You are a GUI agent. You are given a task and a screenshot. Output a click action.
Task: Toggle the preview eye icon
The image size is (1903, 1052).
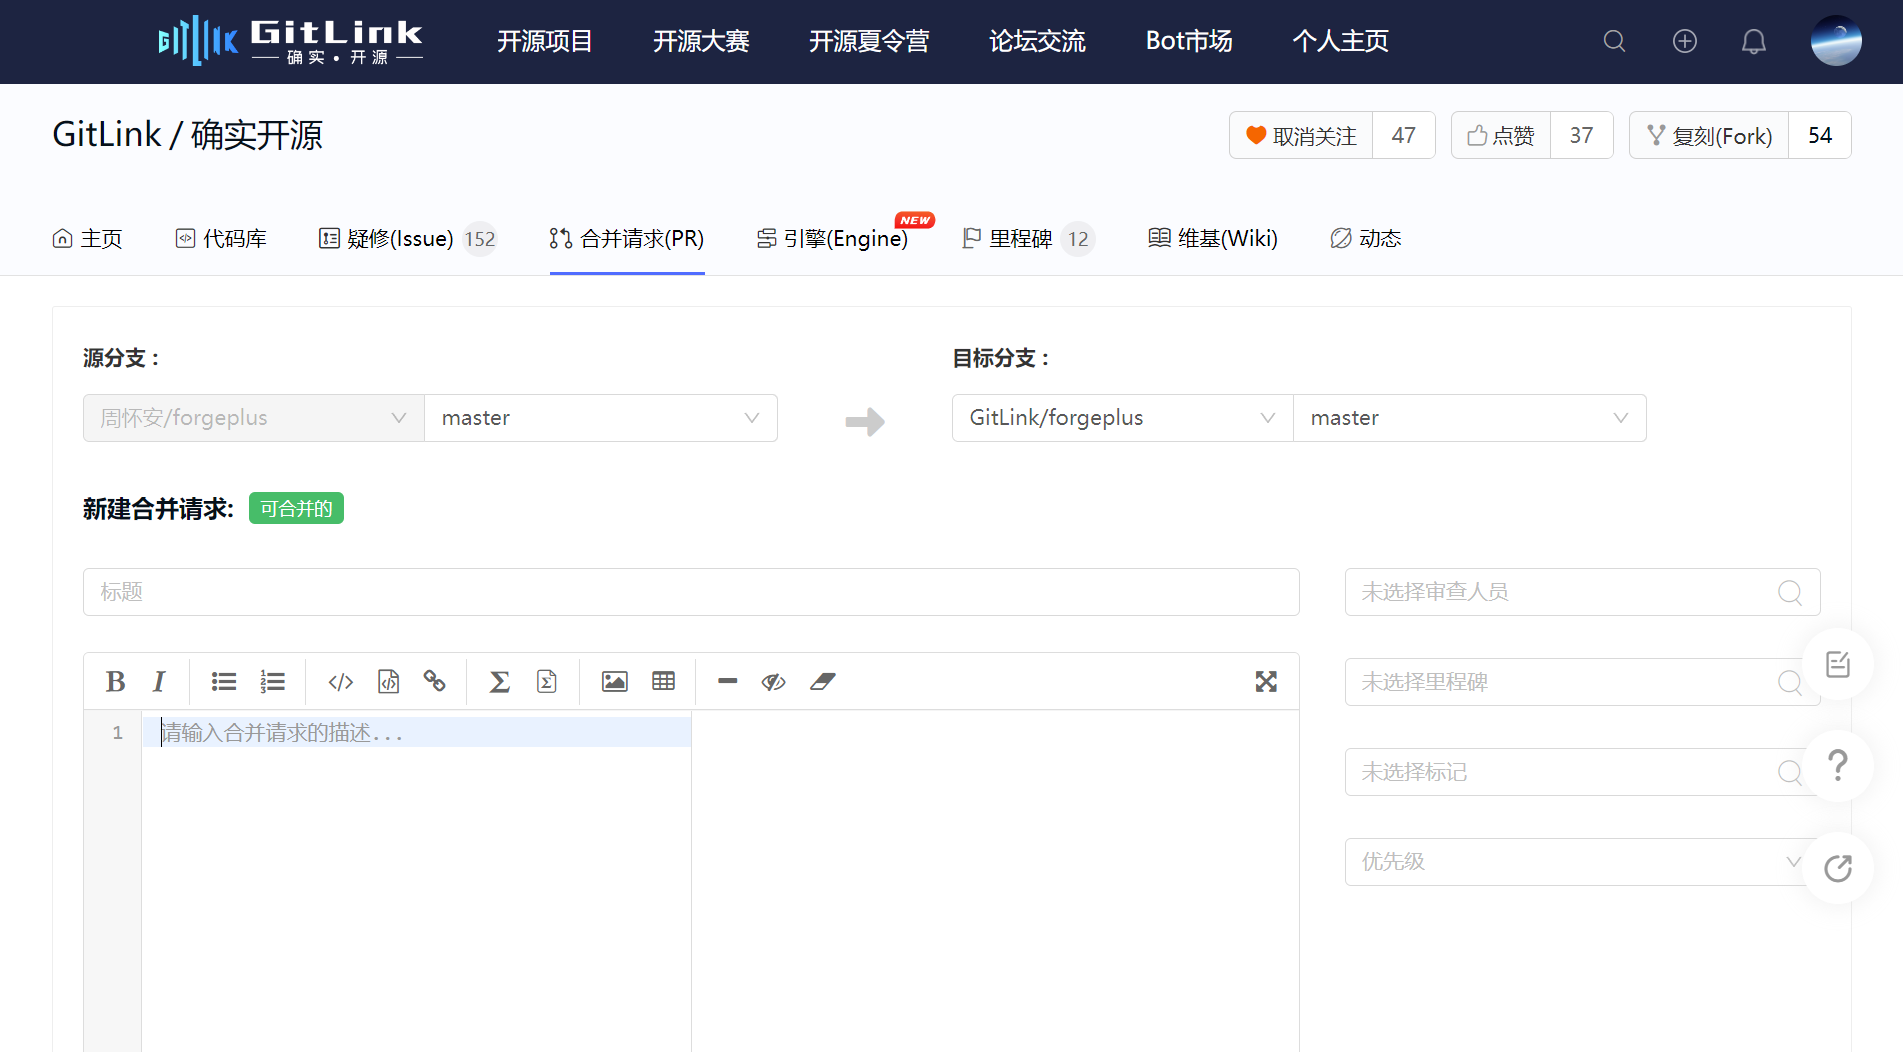773,682
